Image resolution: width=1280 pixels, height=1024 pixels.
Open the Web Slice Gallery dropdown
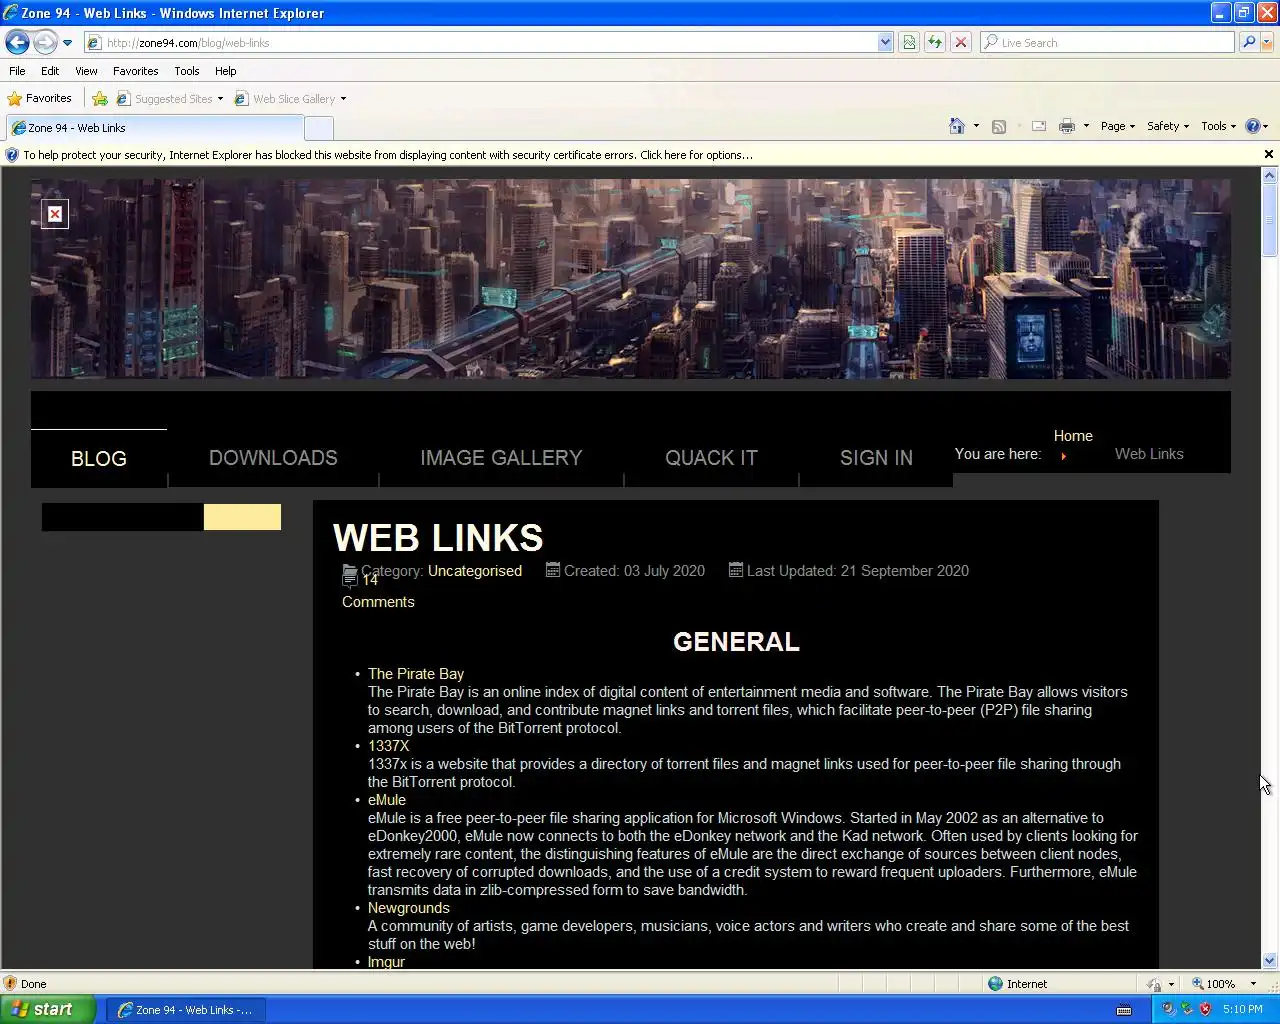tap(290, 98)
